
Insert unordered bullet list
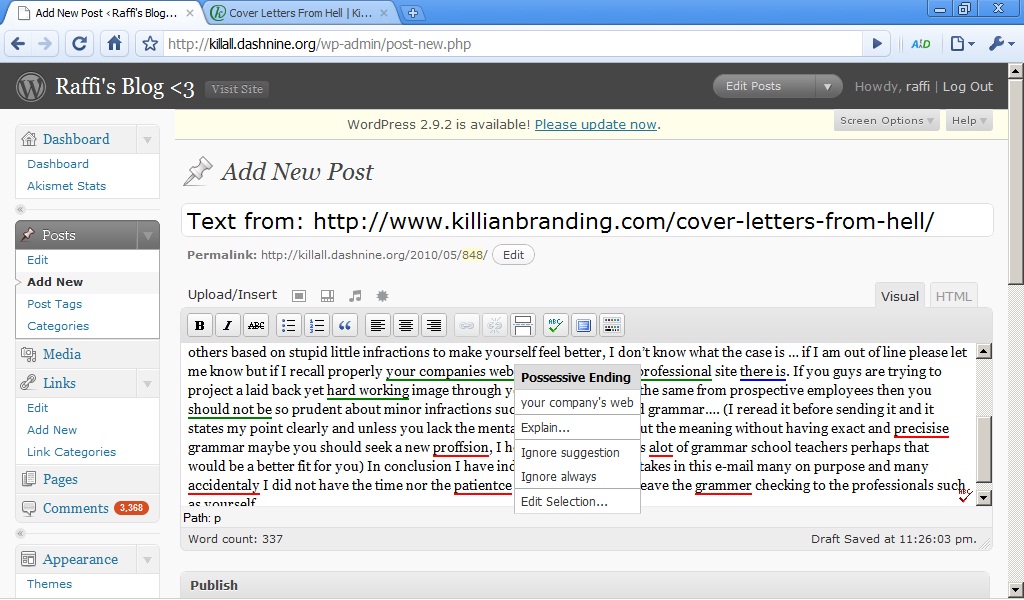pos(288,325)
